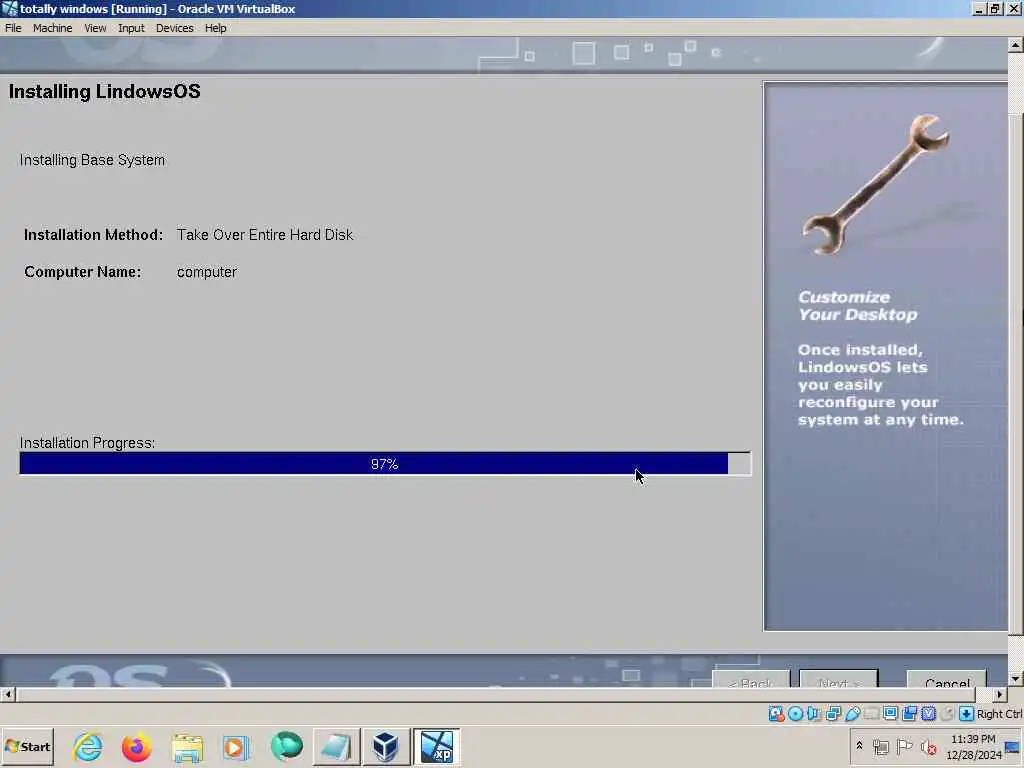Click the Installation Method label
The height and width of the screenshot is (768, 1024).
[x=93, y=235]
